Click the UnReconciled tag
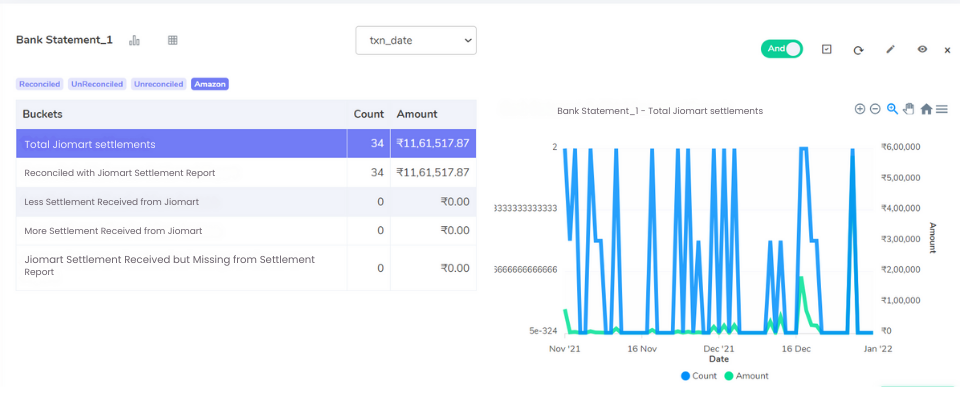This screenshot has height=397, width=960. (97, 84)
